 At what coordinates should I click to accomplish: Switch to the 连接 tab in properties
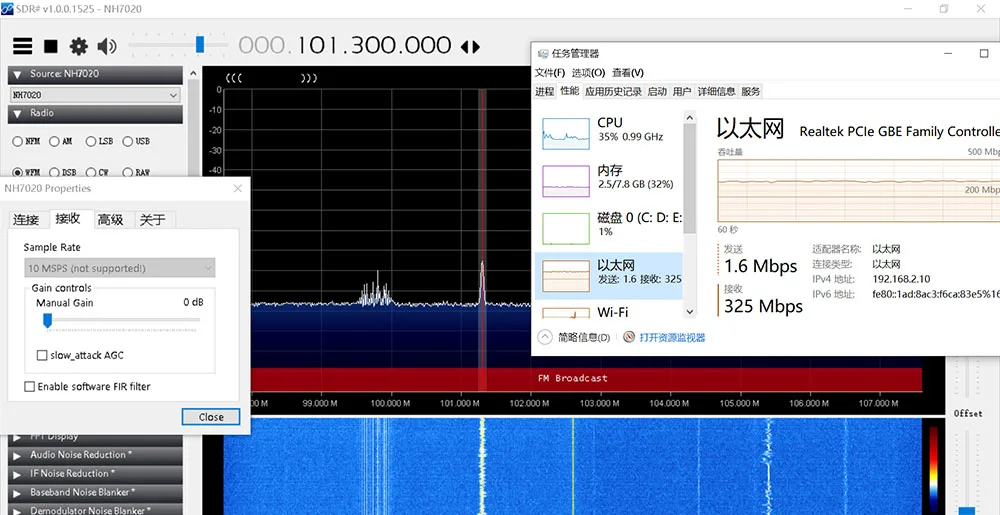point(26,220)
